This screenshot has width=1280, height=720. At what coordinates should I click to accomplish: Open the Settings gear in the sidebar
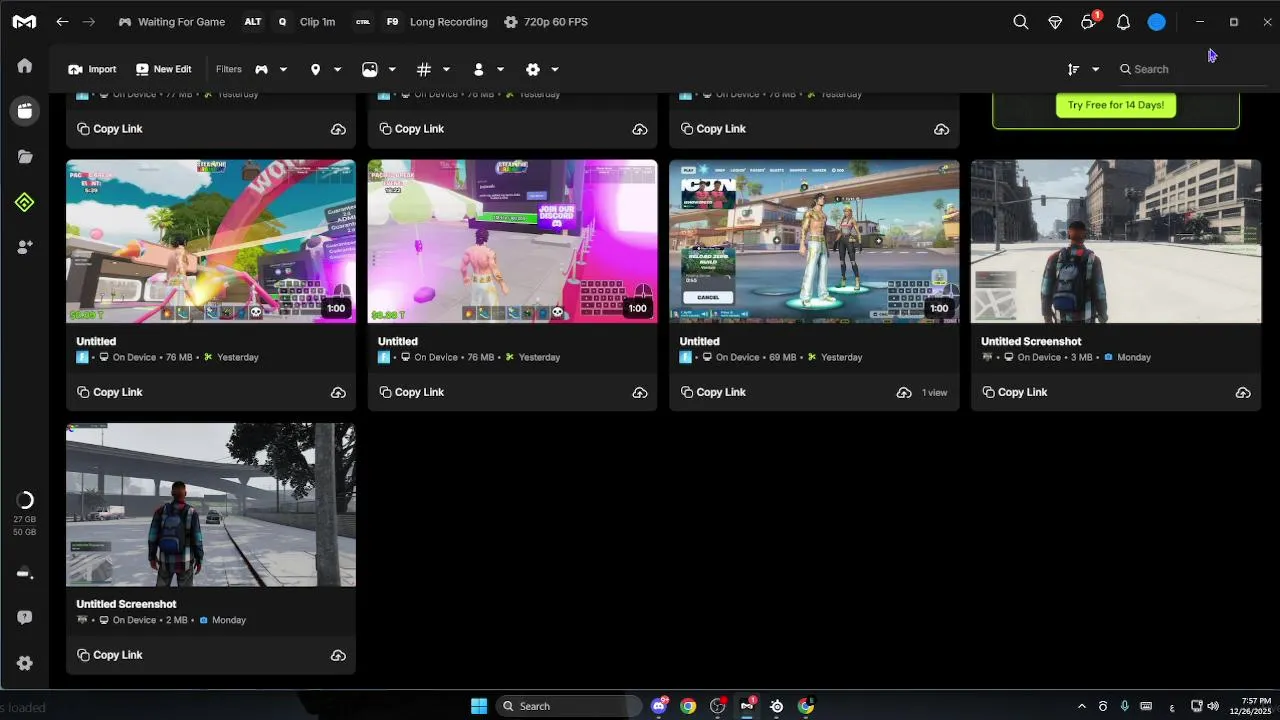click(x=25, y=663)
